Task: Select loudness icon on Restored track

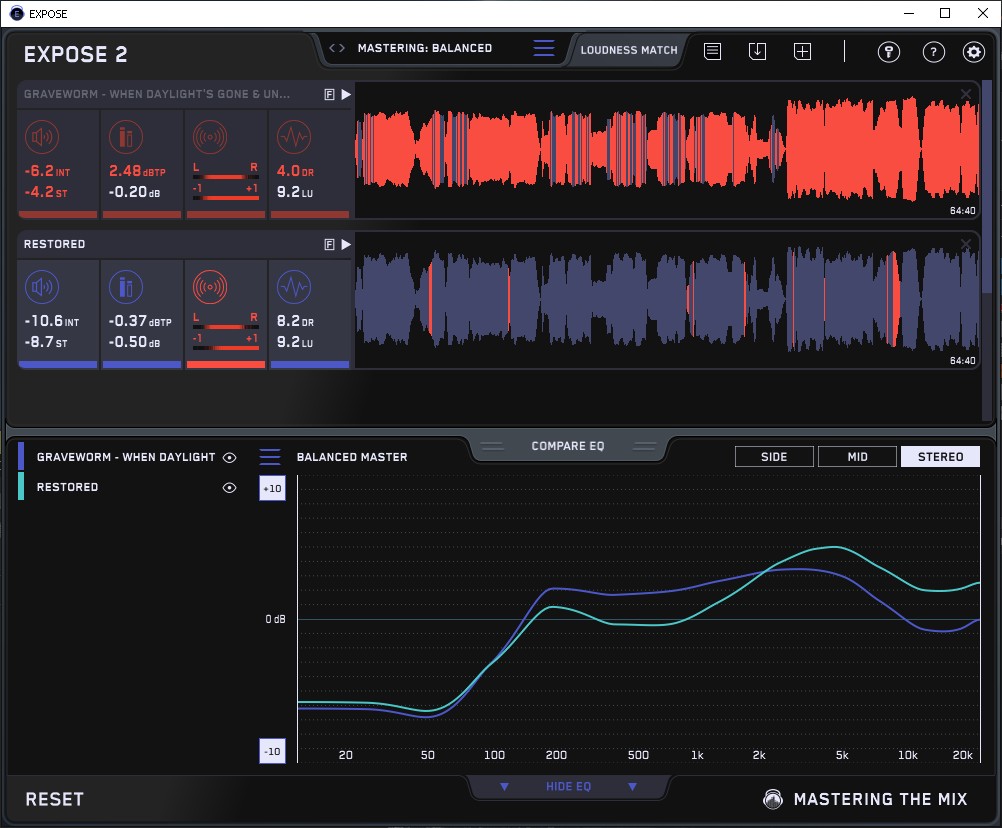Action: point(41,288)
